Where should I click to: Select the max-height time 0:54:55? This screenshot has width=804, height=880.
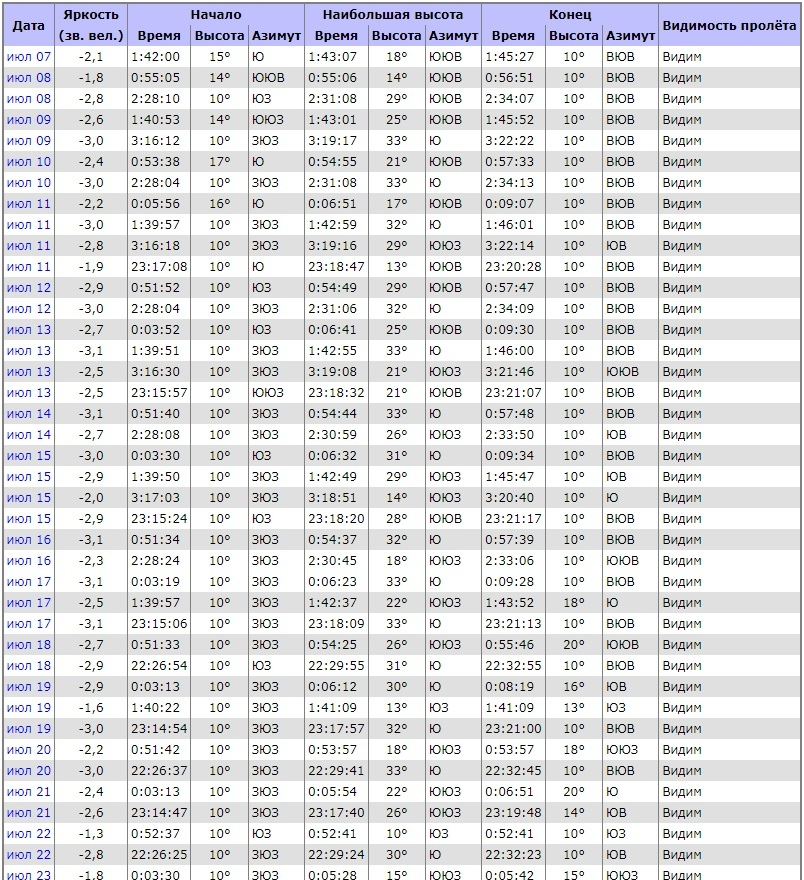coord(332,162)
